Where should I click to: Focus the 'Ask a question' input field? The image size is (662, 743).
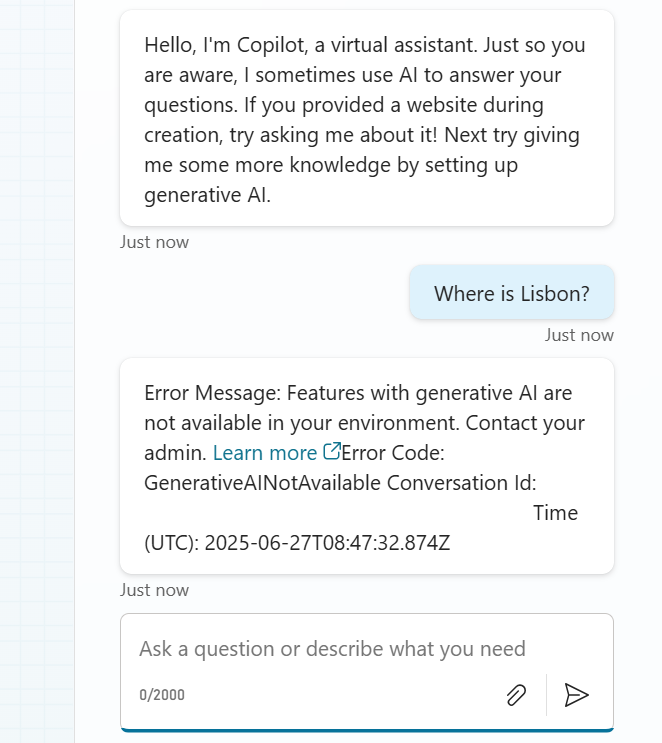point(332,649)
